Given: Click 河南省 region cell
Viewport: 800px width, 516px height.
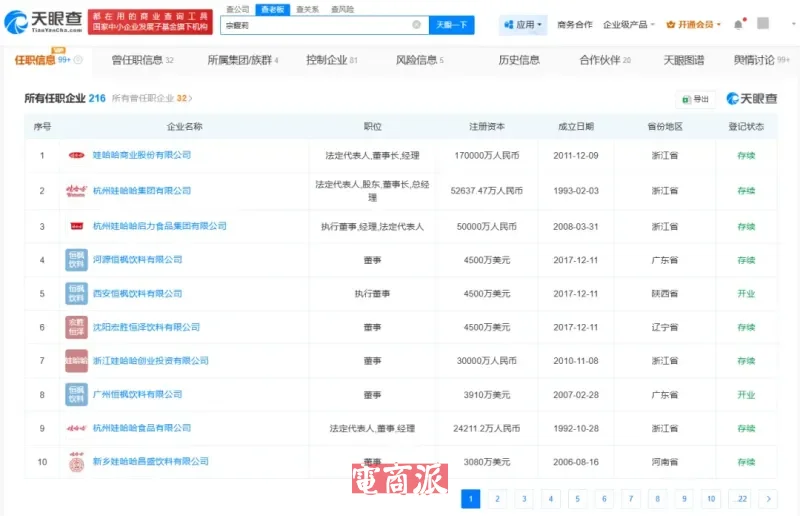Looking at the screenshot, I should click(665, 462).
